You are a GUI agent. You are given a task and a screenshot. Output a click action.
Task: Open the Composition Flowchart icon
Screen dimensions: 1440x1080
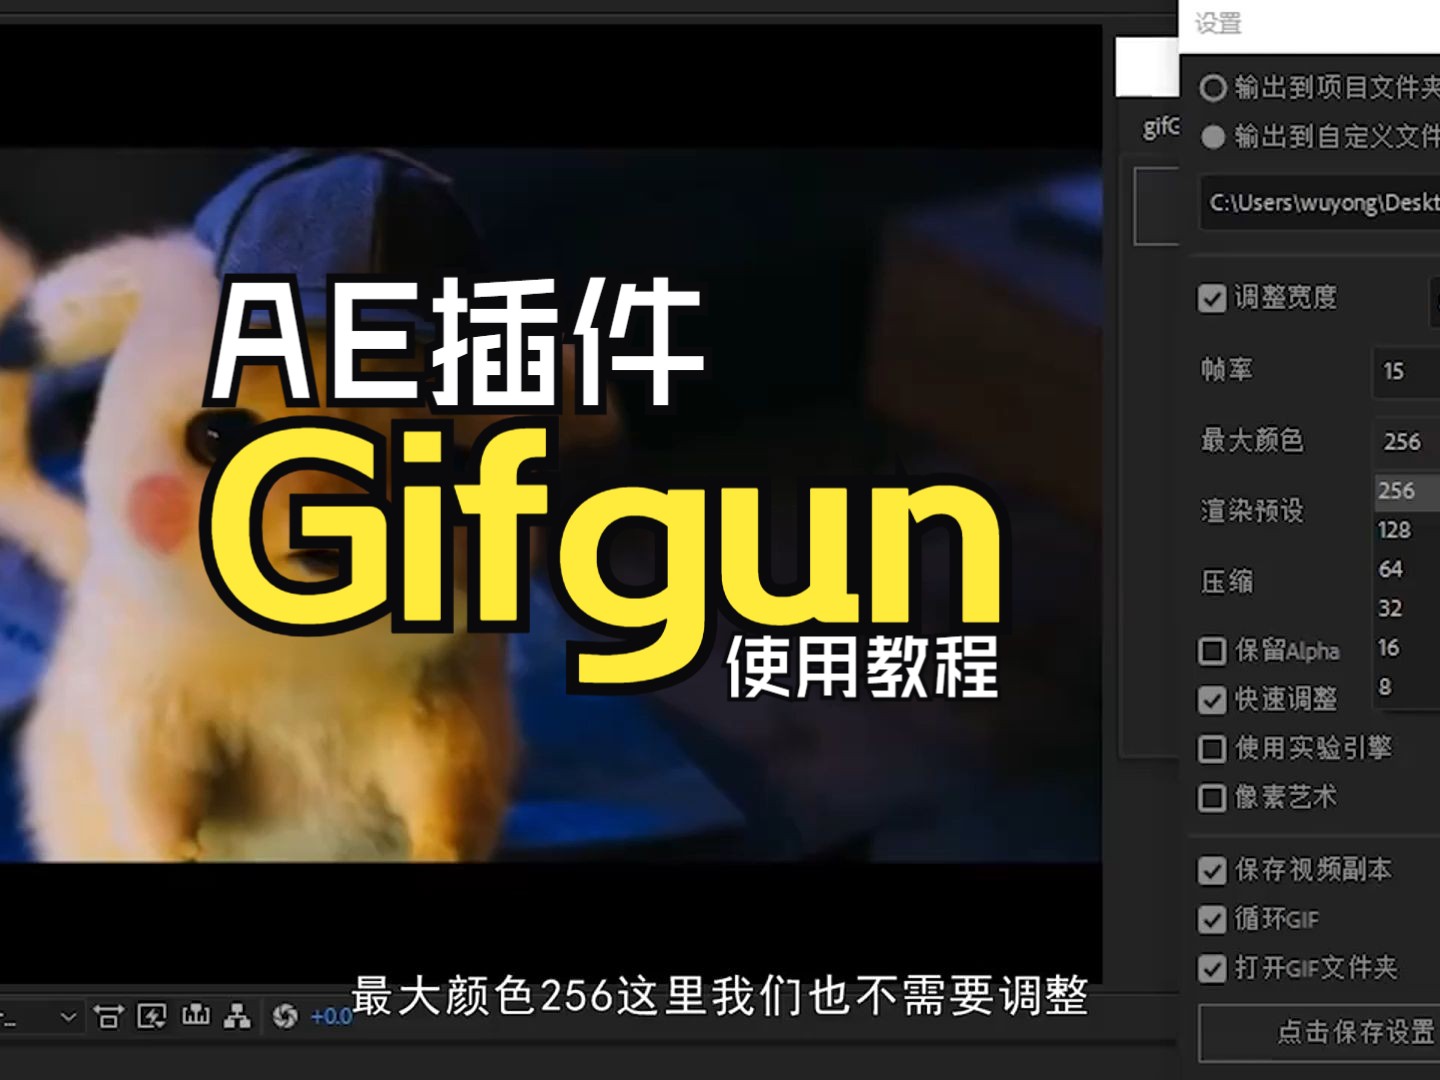[238, 1017]
